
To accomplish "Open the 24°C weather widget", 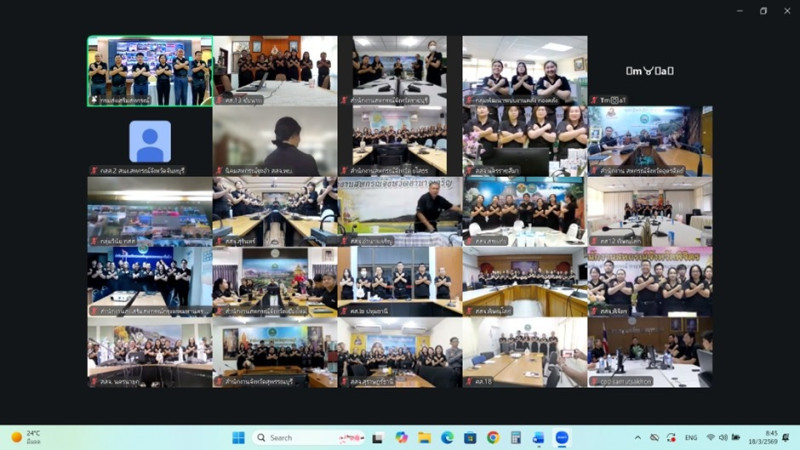I will 30,437.
